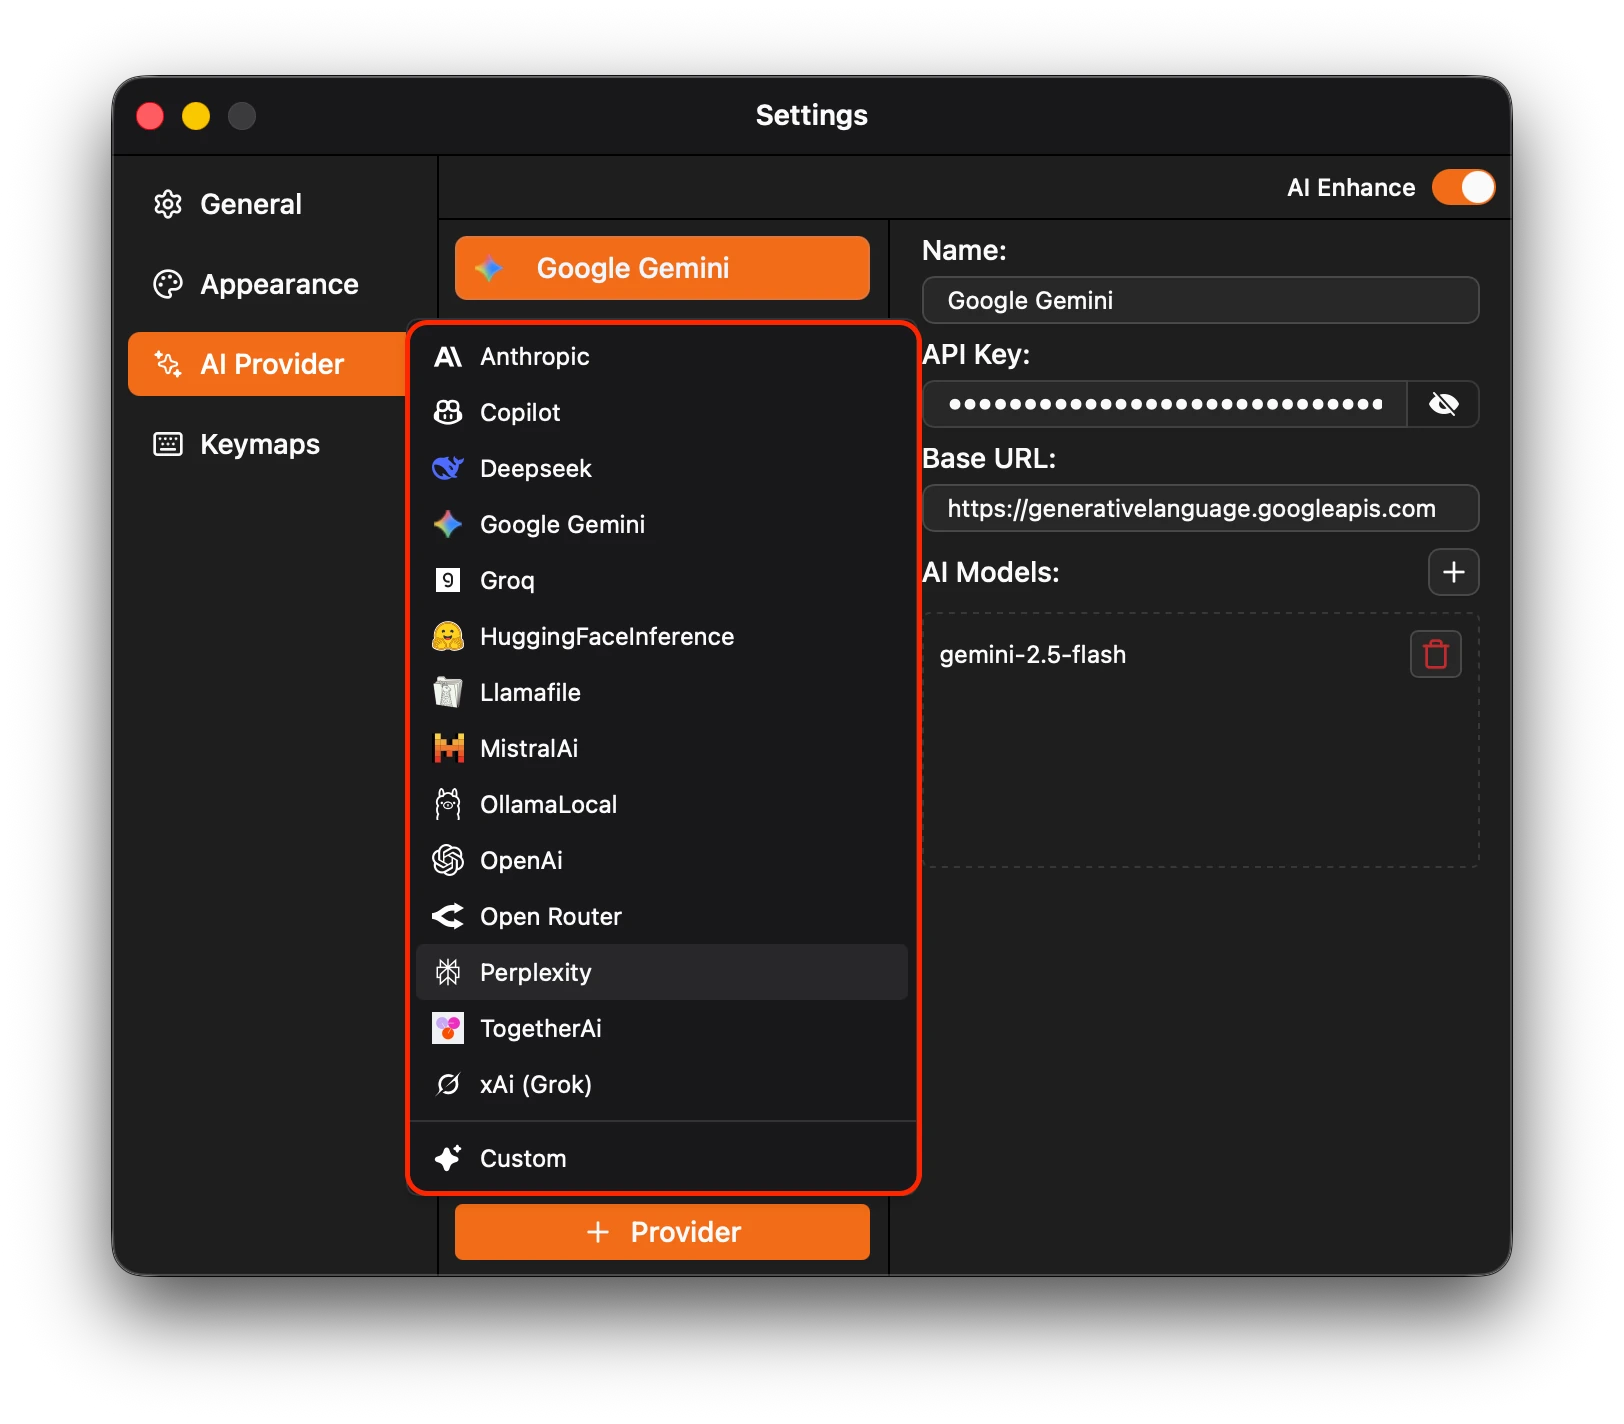The width and height of the screenshot is (1624, 1424).
Task: Click the Custom sparkle icon
Action: click(448, 1158)
